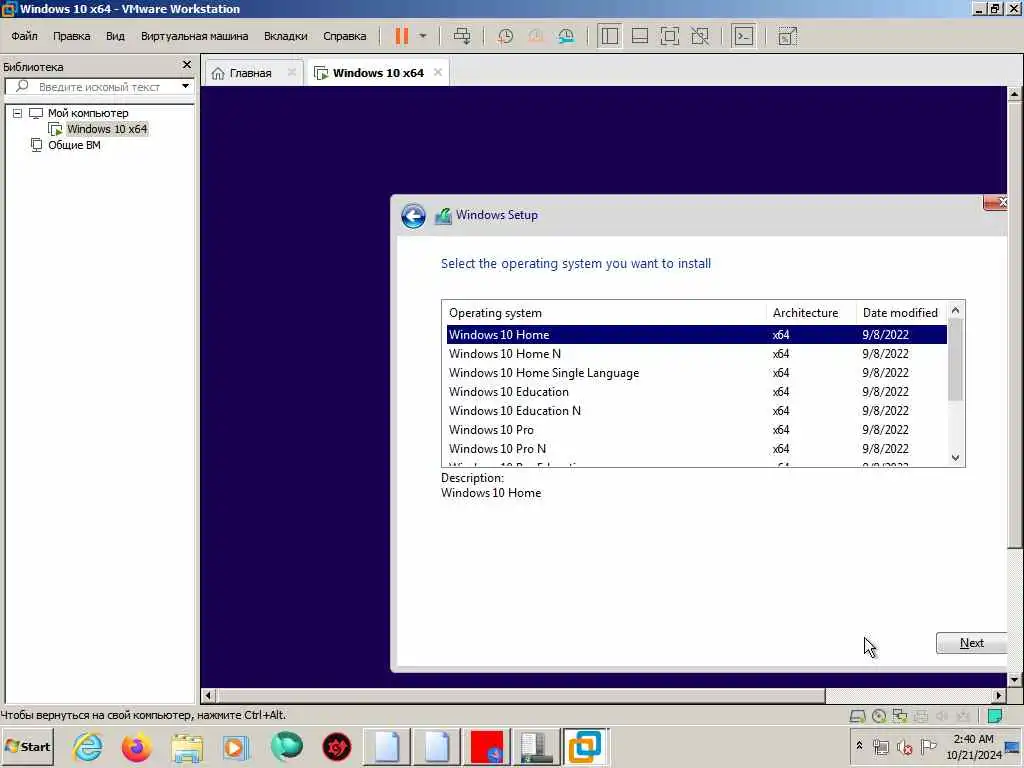Open the console view
The height and width of the screenshot is (768, 1024).
click(744, 36)
